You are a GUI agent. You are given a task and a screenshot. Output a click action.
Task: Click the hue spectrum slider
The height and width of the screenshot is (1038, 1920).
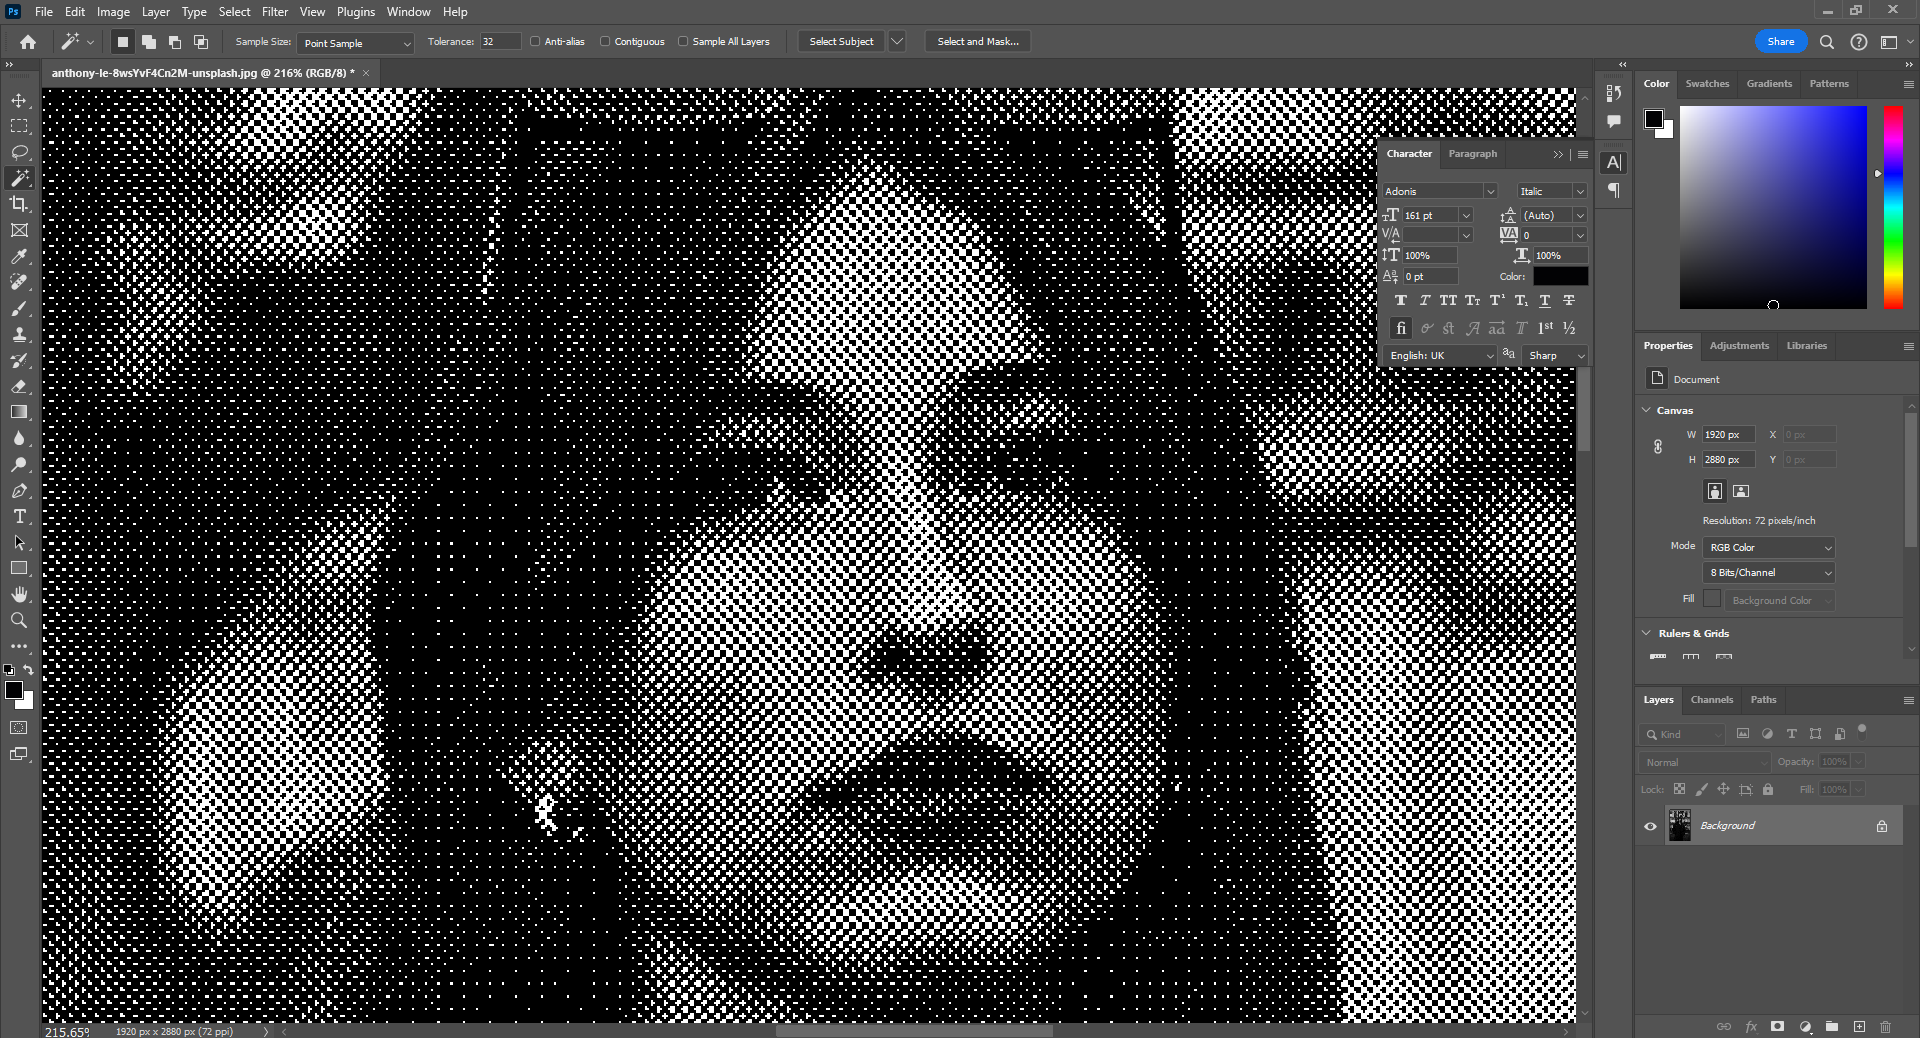coord(1893,207)
